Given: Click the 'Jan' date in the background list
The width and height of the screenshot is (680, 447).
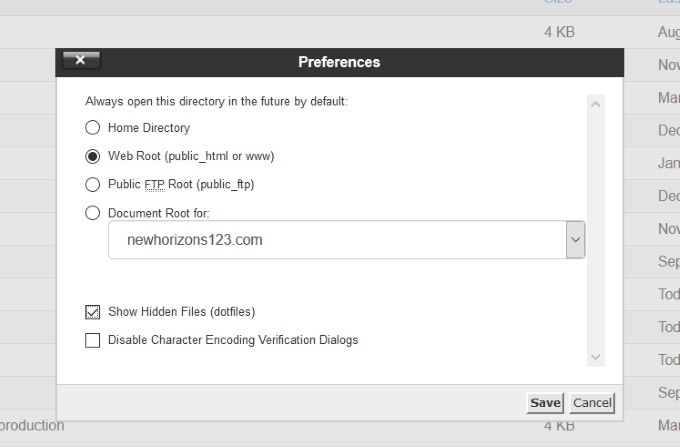Looking at the screenshot, I should [x=668, y=163].
